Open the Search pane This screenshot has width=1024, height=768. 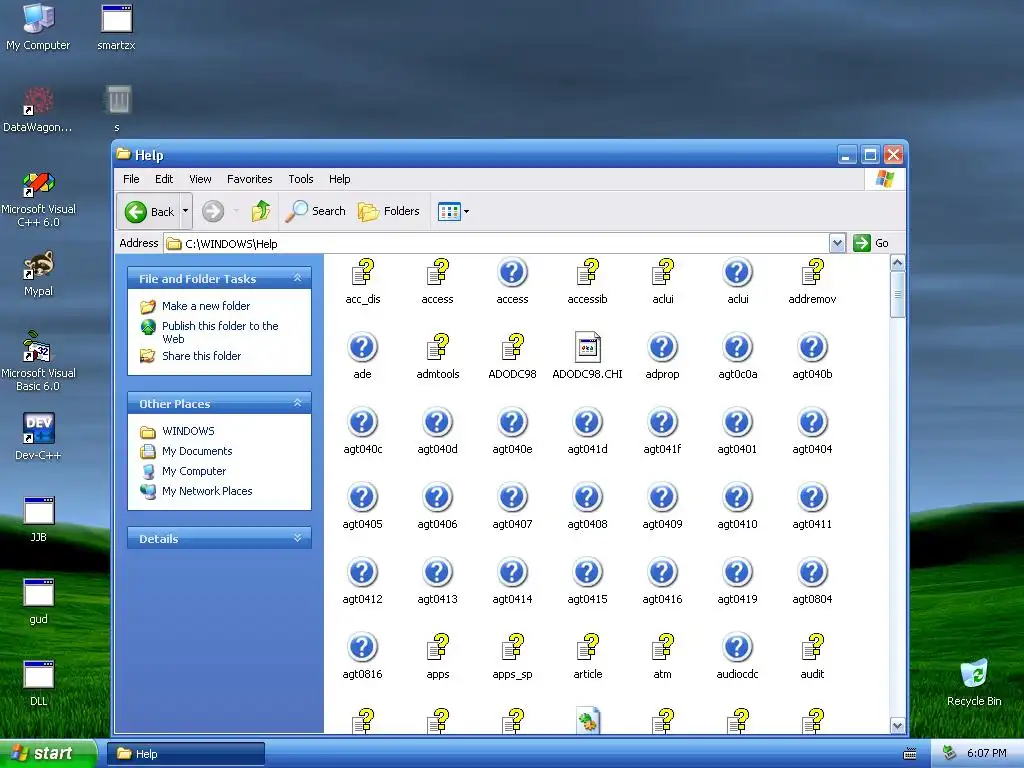click(316, 212)
